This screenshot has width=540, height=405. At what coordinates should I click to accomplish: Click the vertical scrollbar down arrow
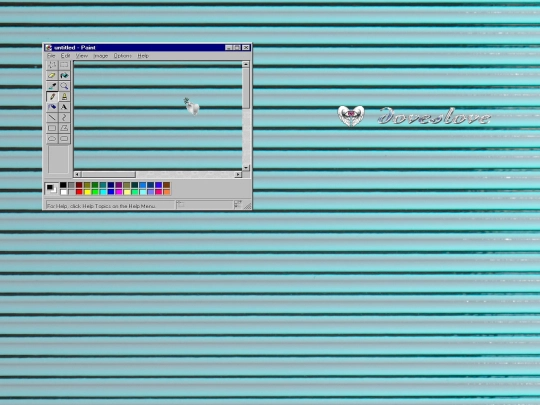click(246, 167)
